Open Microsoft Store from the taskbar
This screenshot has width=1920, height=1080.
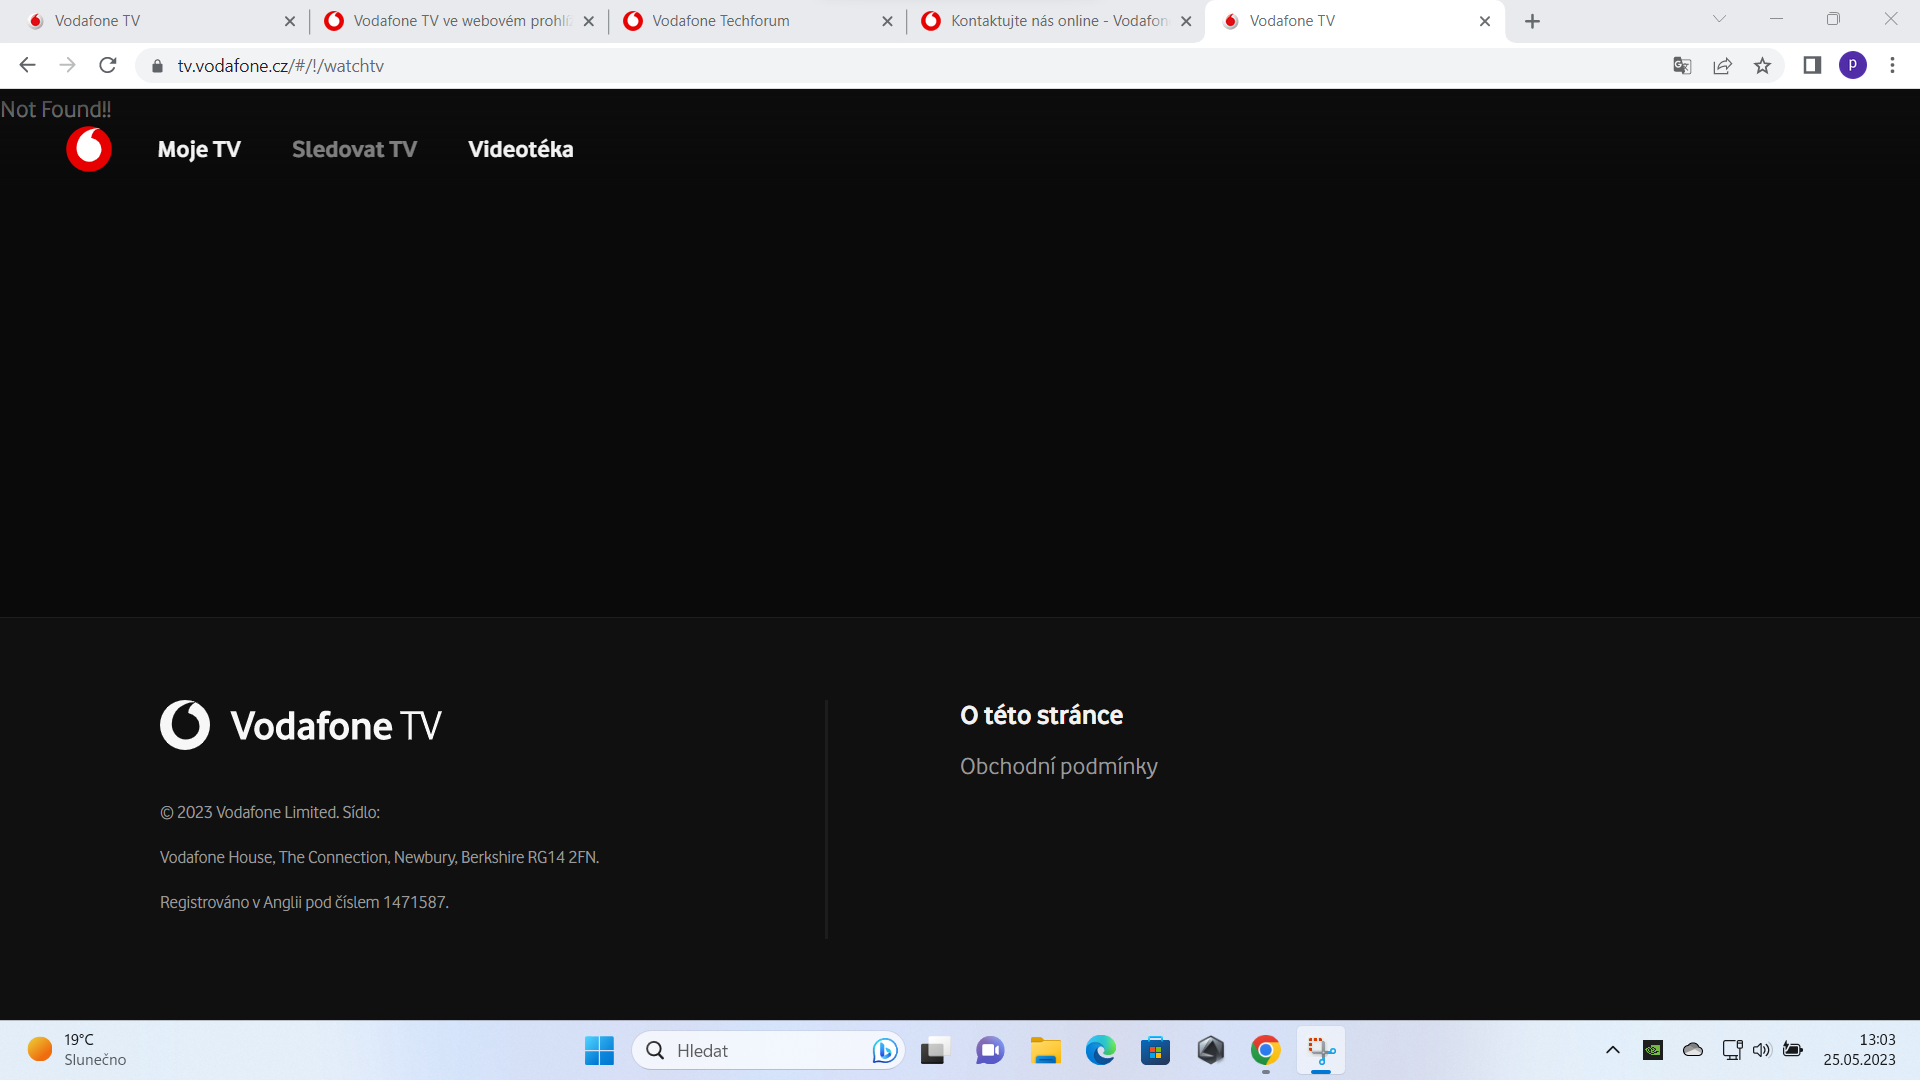tap(1155, 1050)
